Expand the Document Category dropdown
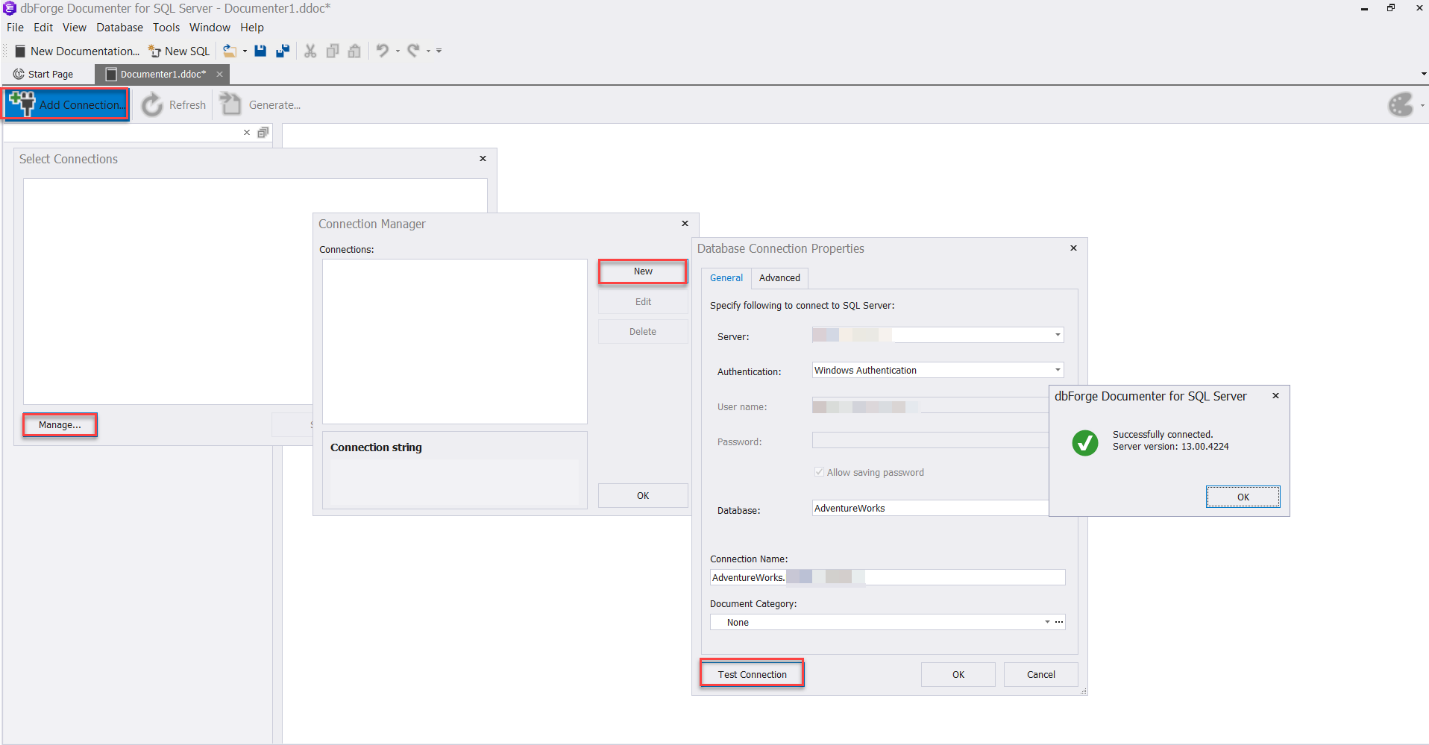 tap(1047, 622)
